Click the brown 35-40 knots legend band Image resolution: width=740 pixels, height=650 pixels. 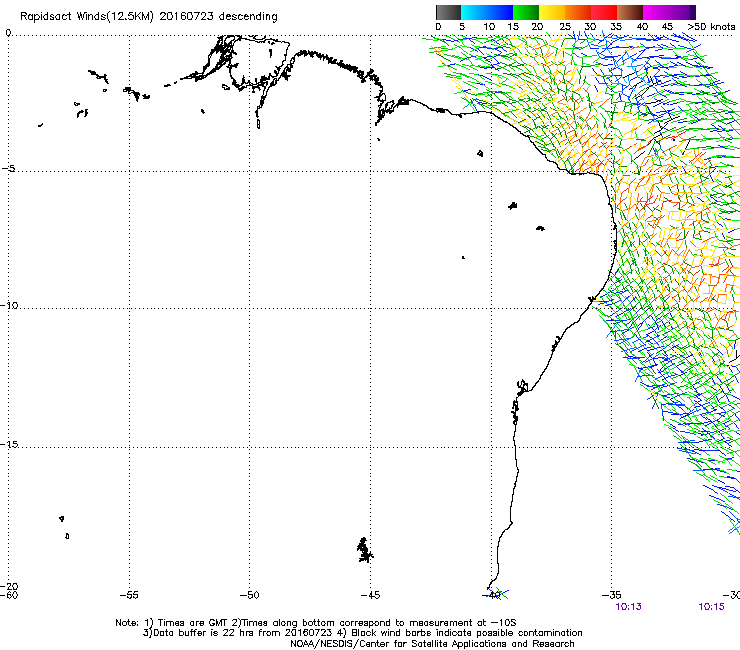pos(630,12)
